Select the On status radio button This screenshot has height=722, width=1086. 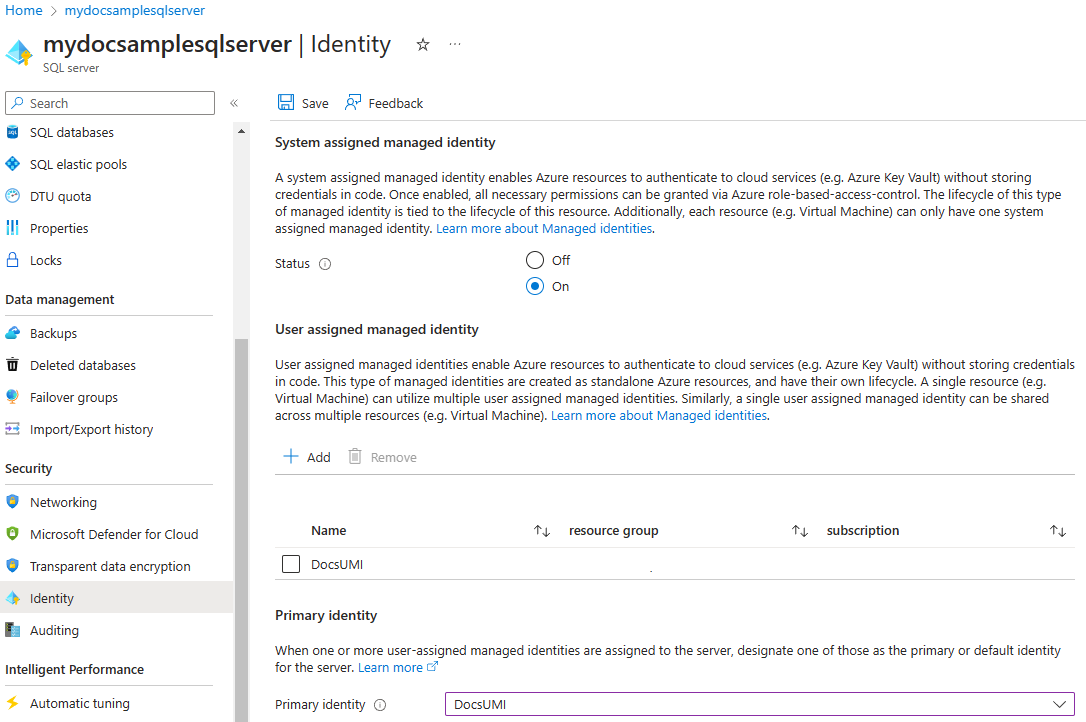coord(535,286)
